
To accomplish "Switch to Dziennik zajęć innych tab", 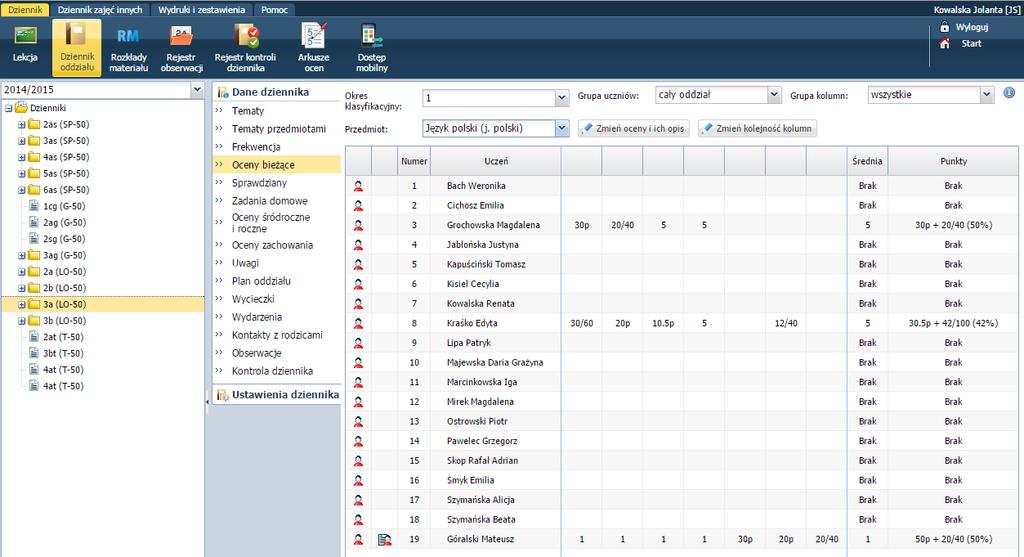I will [100, 10].
